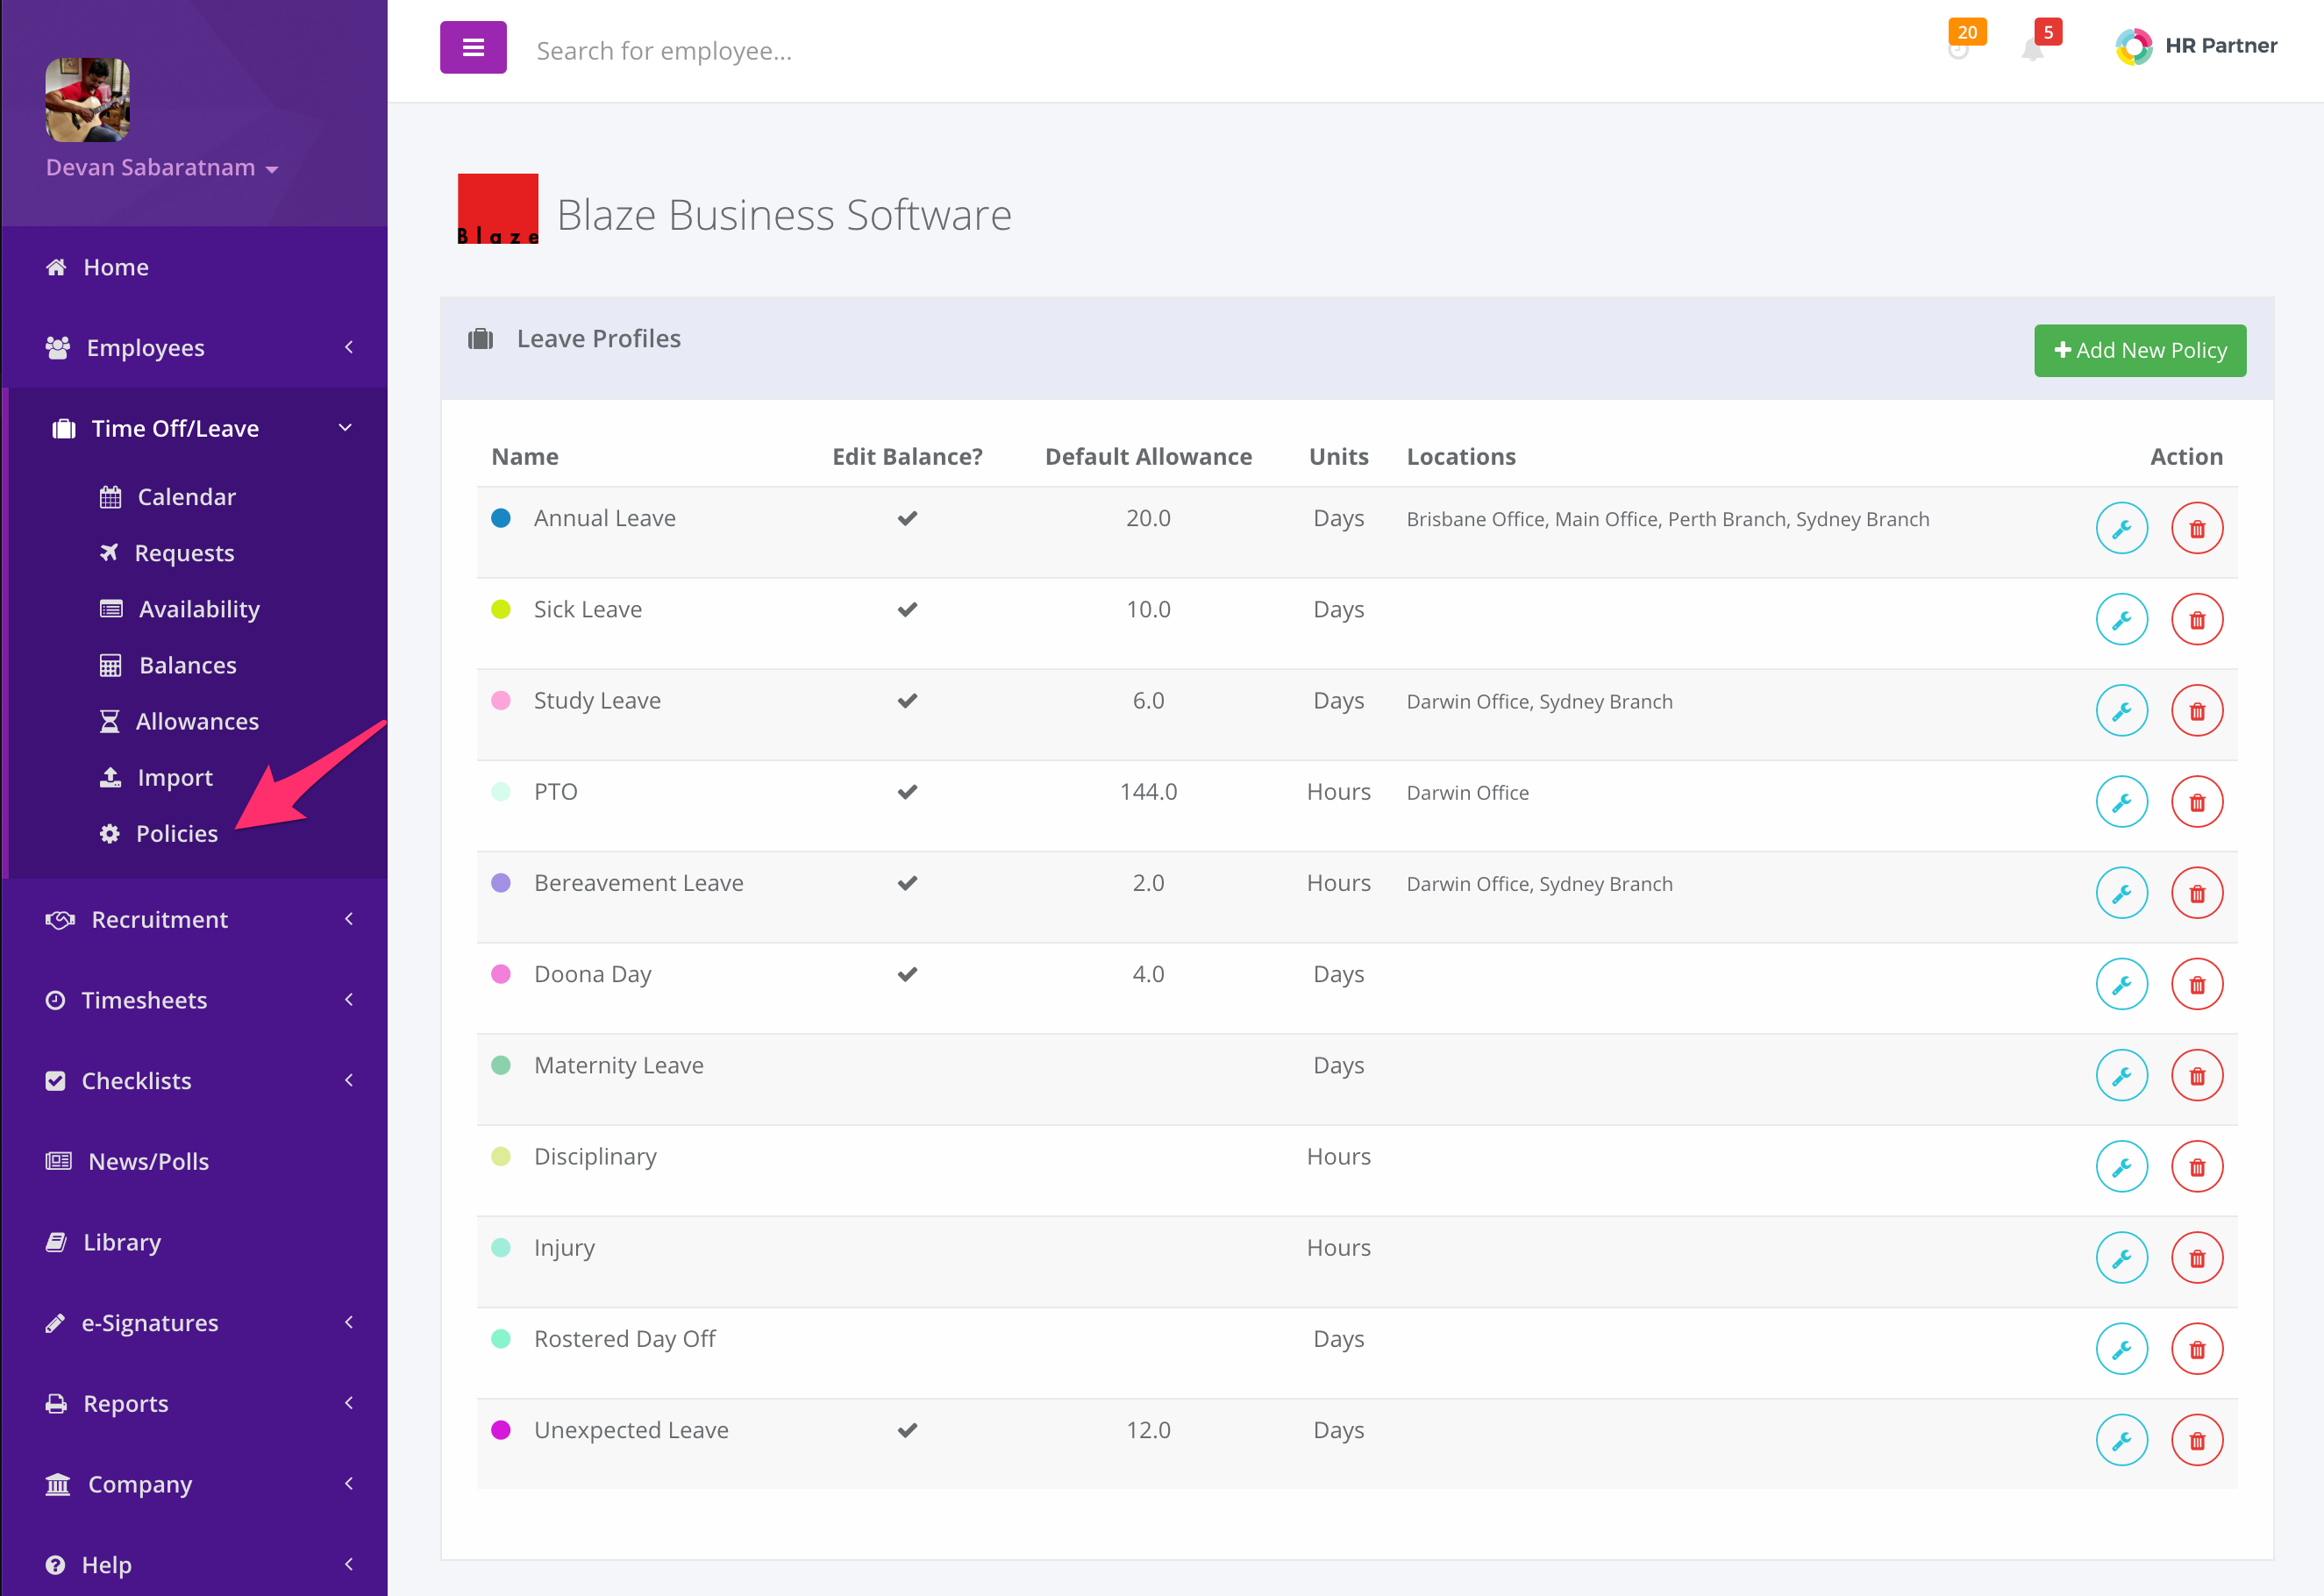Click the Add New Policy button
The width and height of the screenshot is (2324, 1596).
pos(2139,350)
